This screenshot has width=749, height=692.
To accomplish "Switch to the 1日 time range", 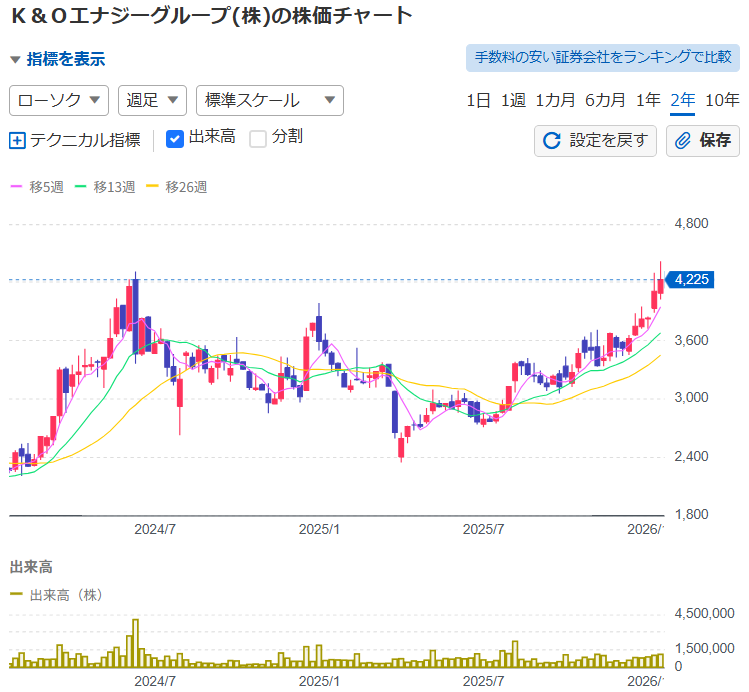I will (x=478, y=100).
